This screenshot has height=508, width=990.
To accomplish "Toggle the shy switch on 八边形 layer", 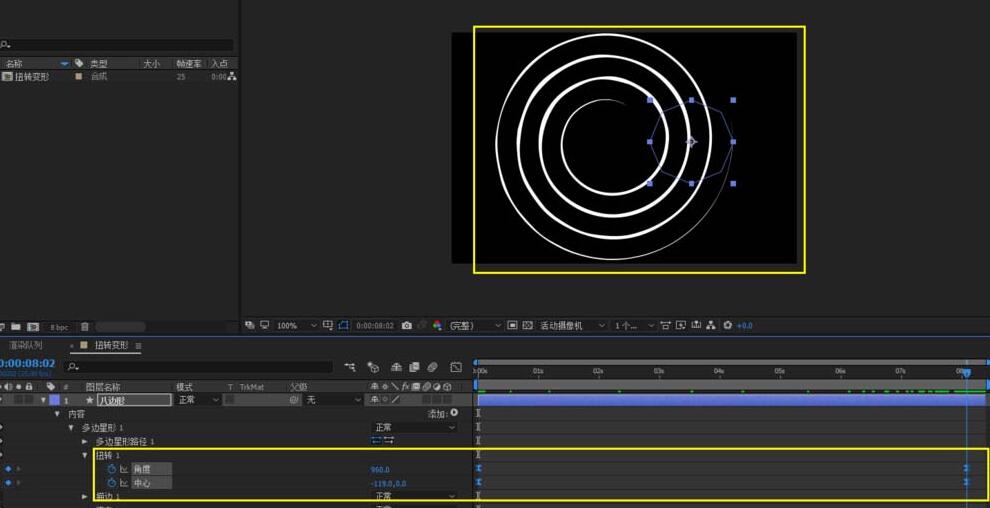I will click(374, 400).
